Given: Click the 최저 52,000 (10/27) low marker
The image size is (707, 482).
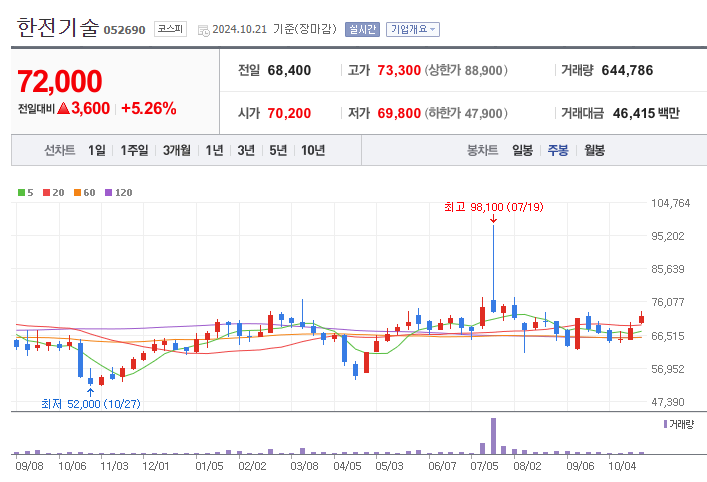Looking at the screenshot, I should [x=91, y=404].
